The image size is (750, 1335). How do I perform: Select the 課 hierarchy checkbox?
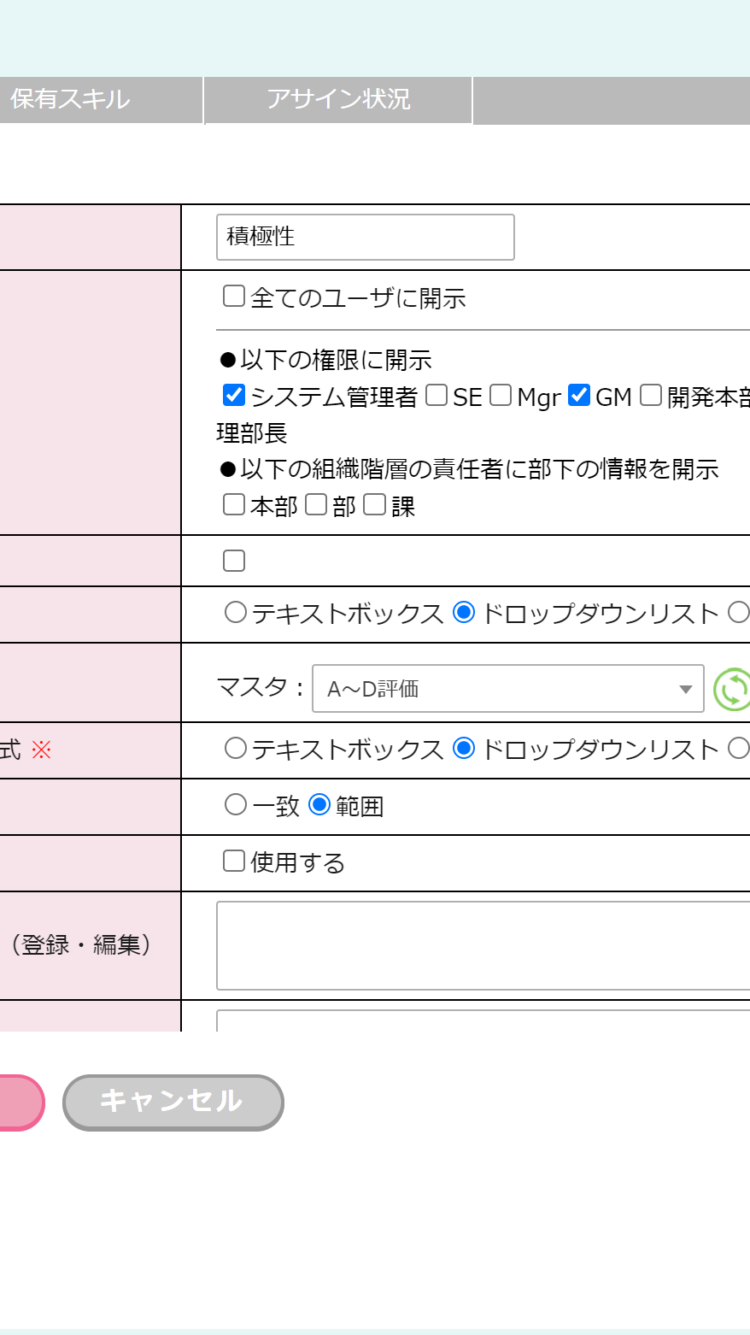tap(375, 505)
